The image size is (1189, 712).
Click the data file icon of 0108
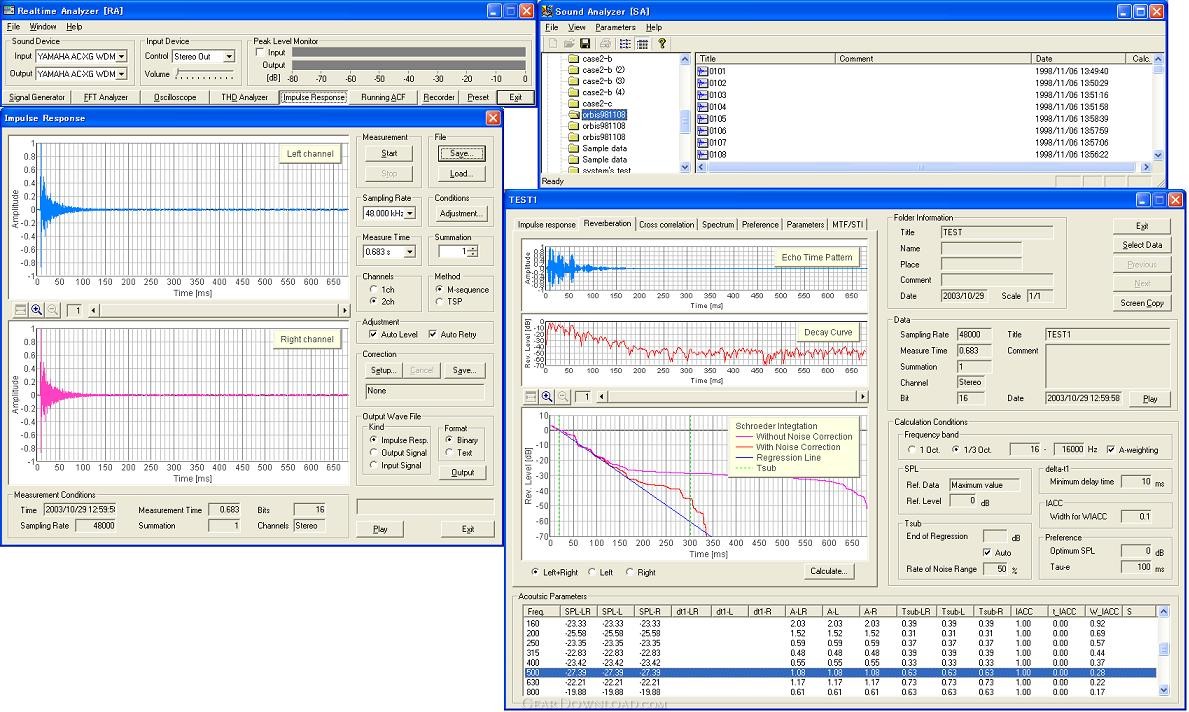(702, 155)
